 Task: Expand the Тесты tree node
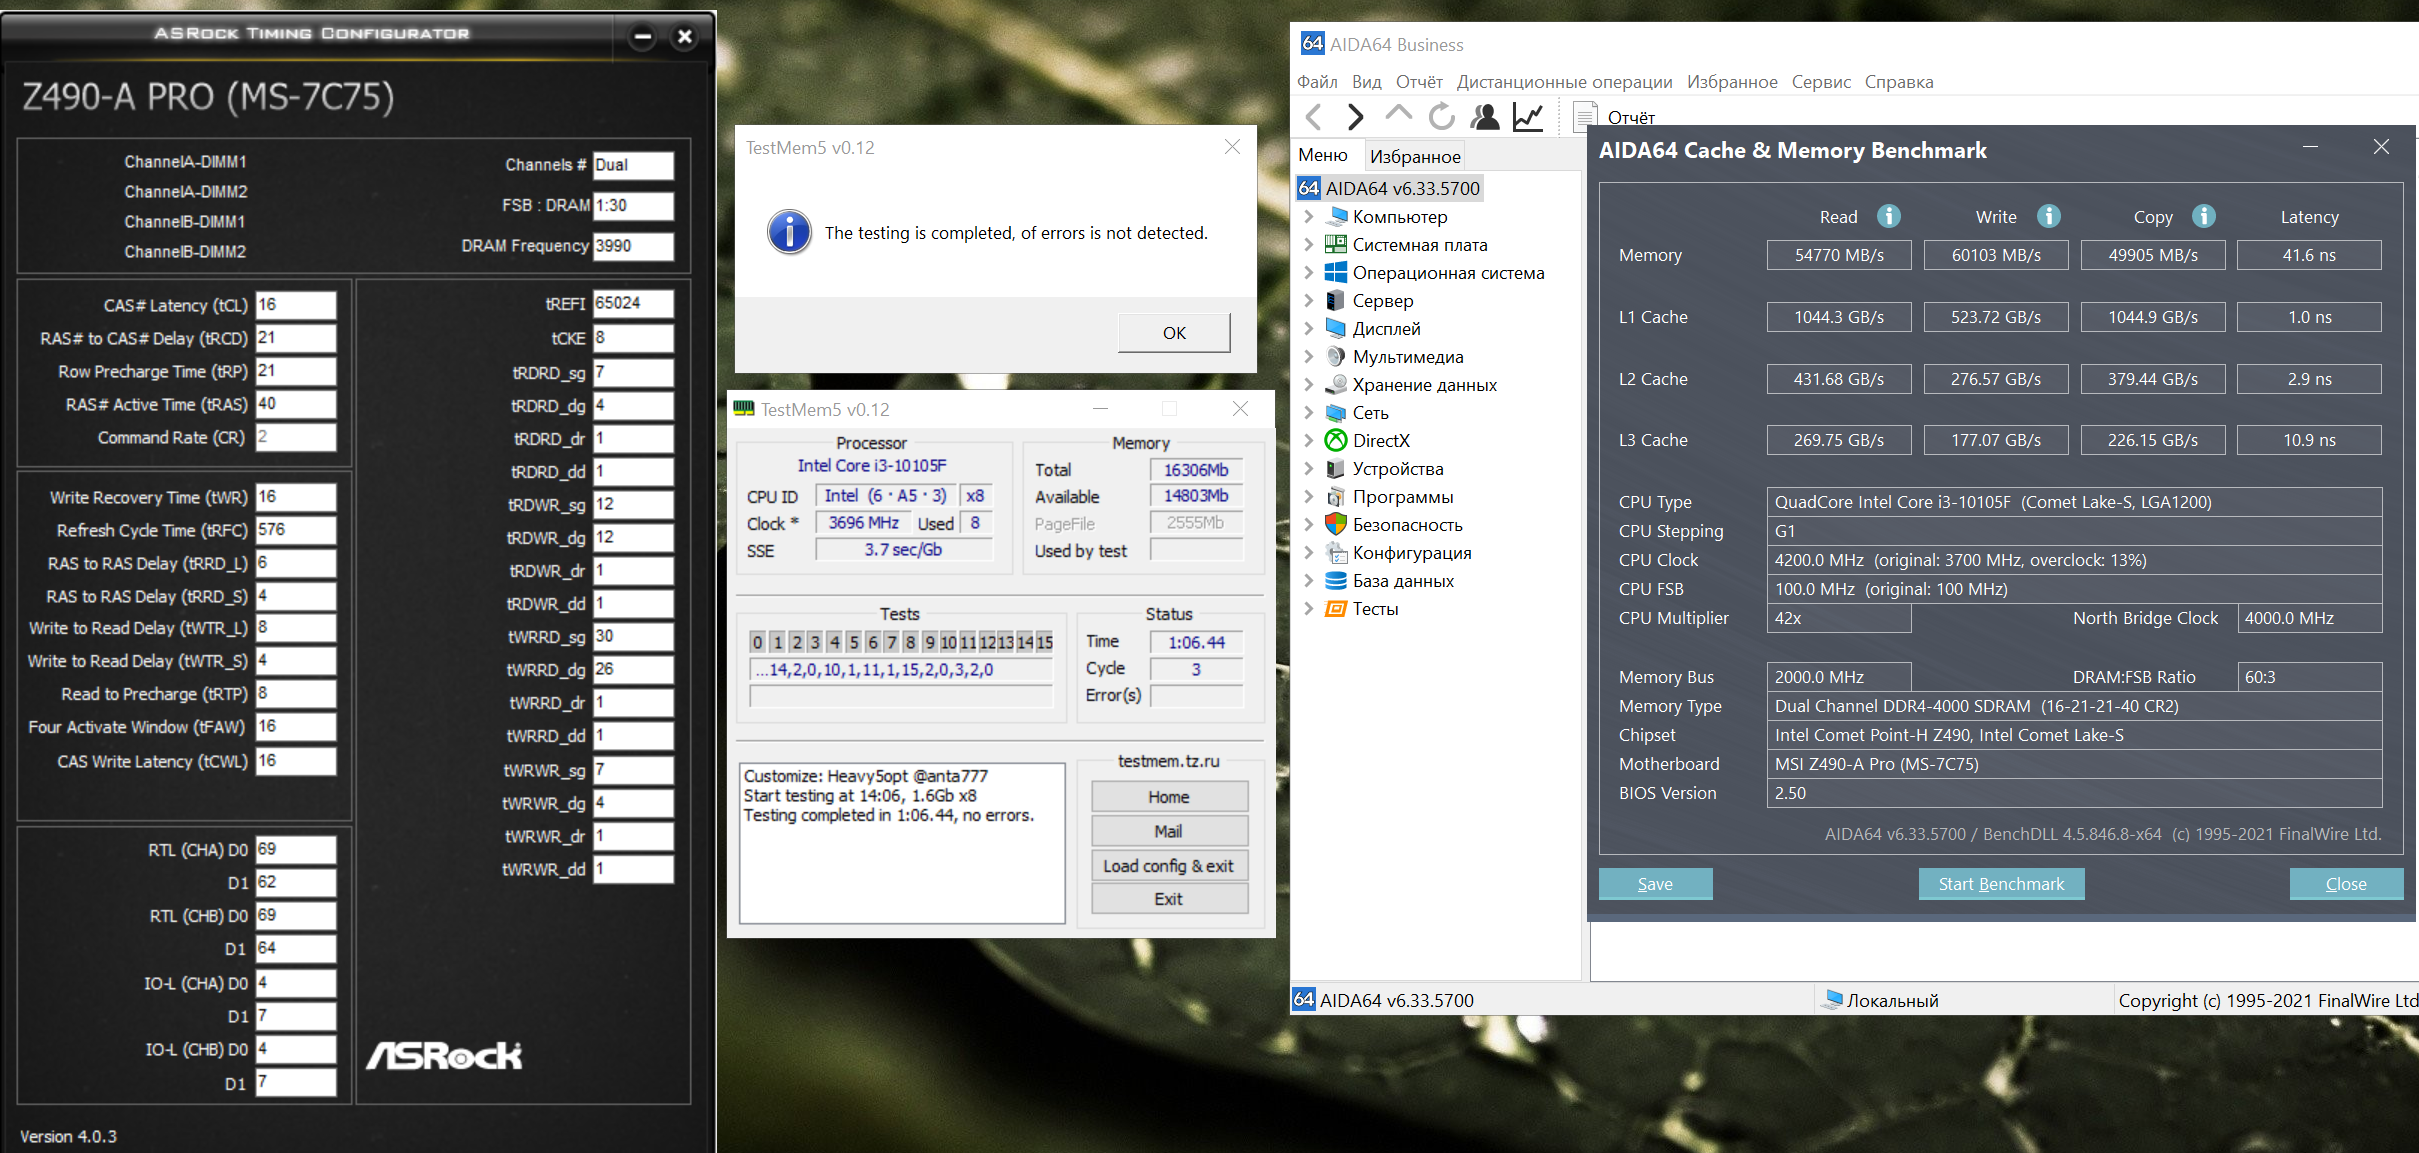pos(1308,608)
